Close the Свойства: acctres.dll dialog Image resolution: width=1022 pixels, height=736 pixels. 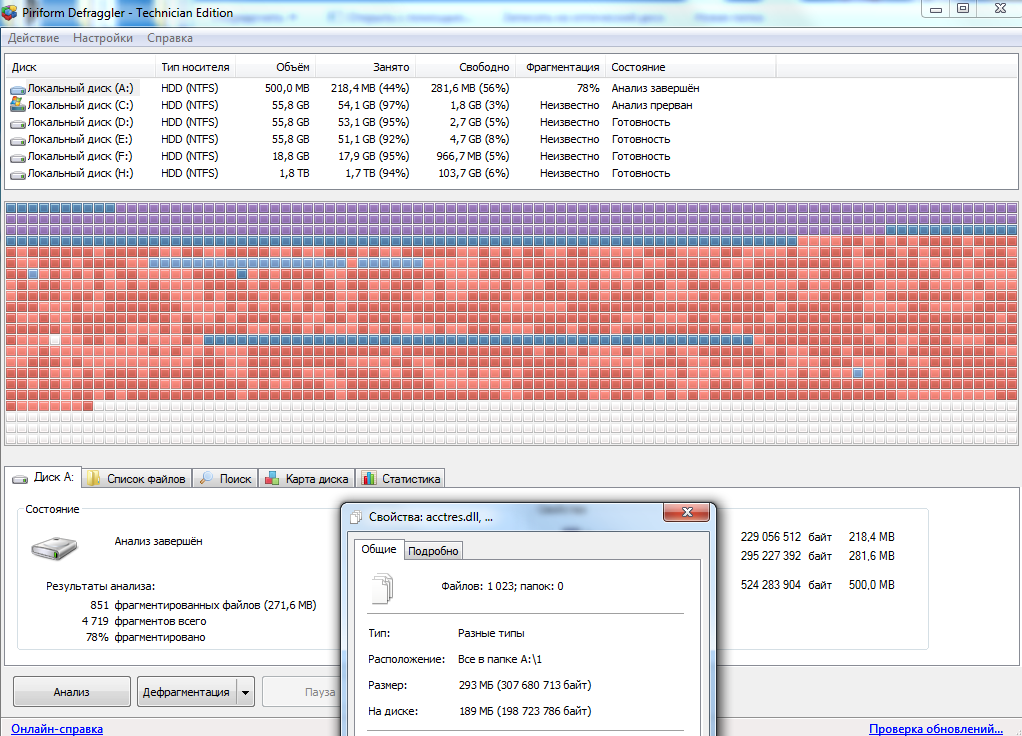click(x=686, y=512)
